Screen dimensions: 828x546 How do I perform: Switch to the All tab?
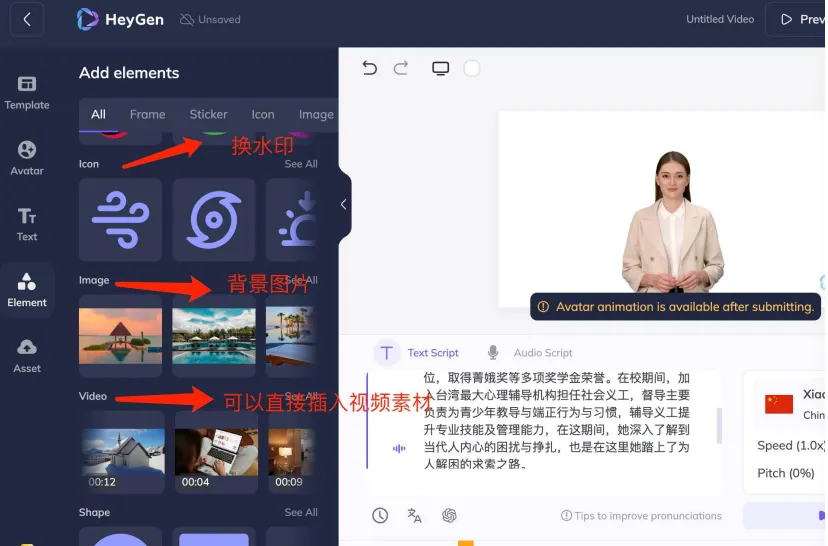tap(98, 115)
